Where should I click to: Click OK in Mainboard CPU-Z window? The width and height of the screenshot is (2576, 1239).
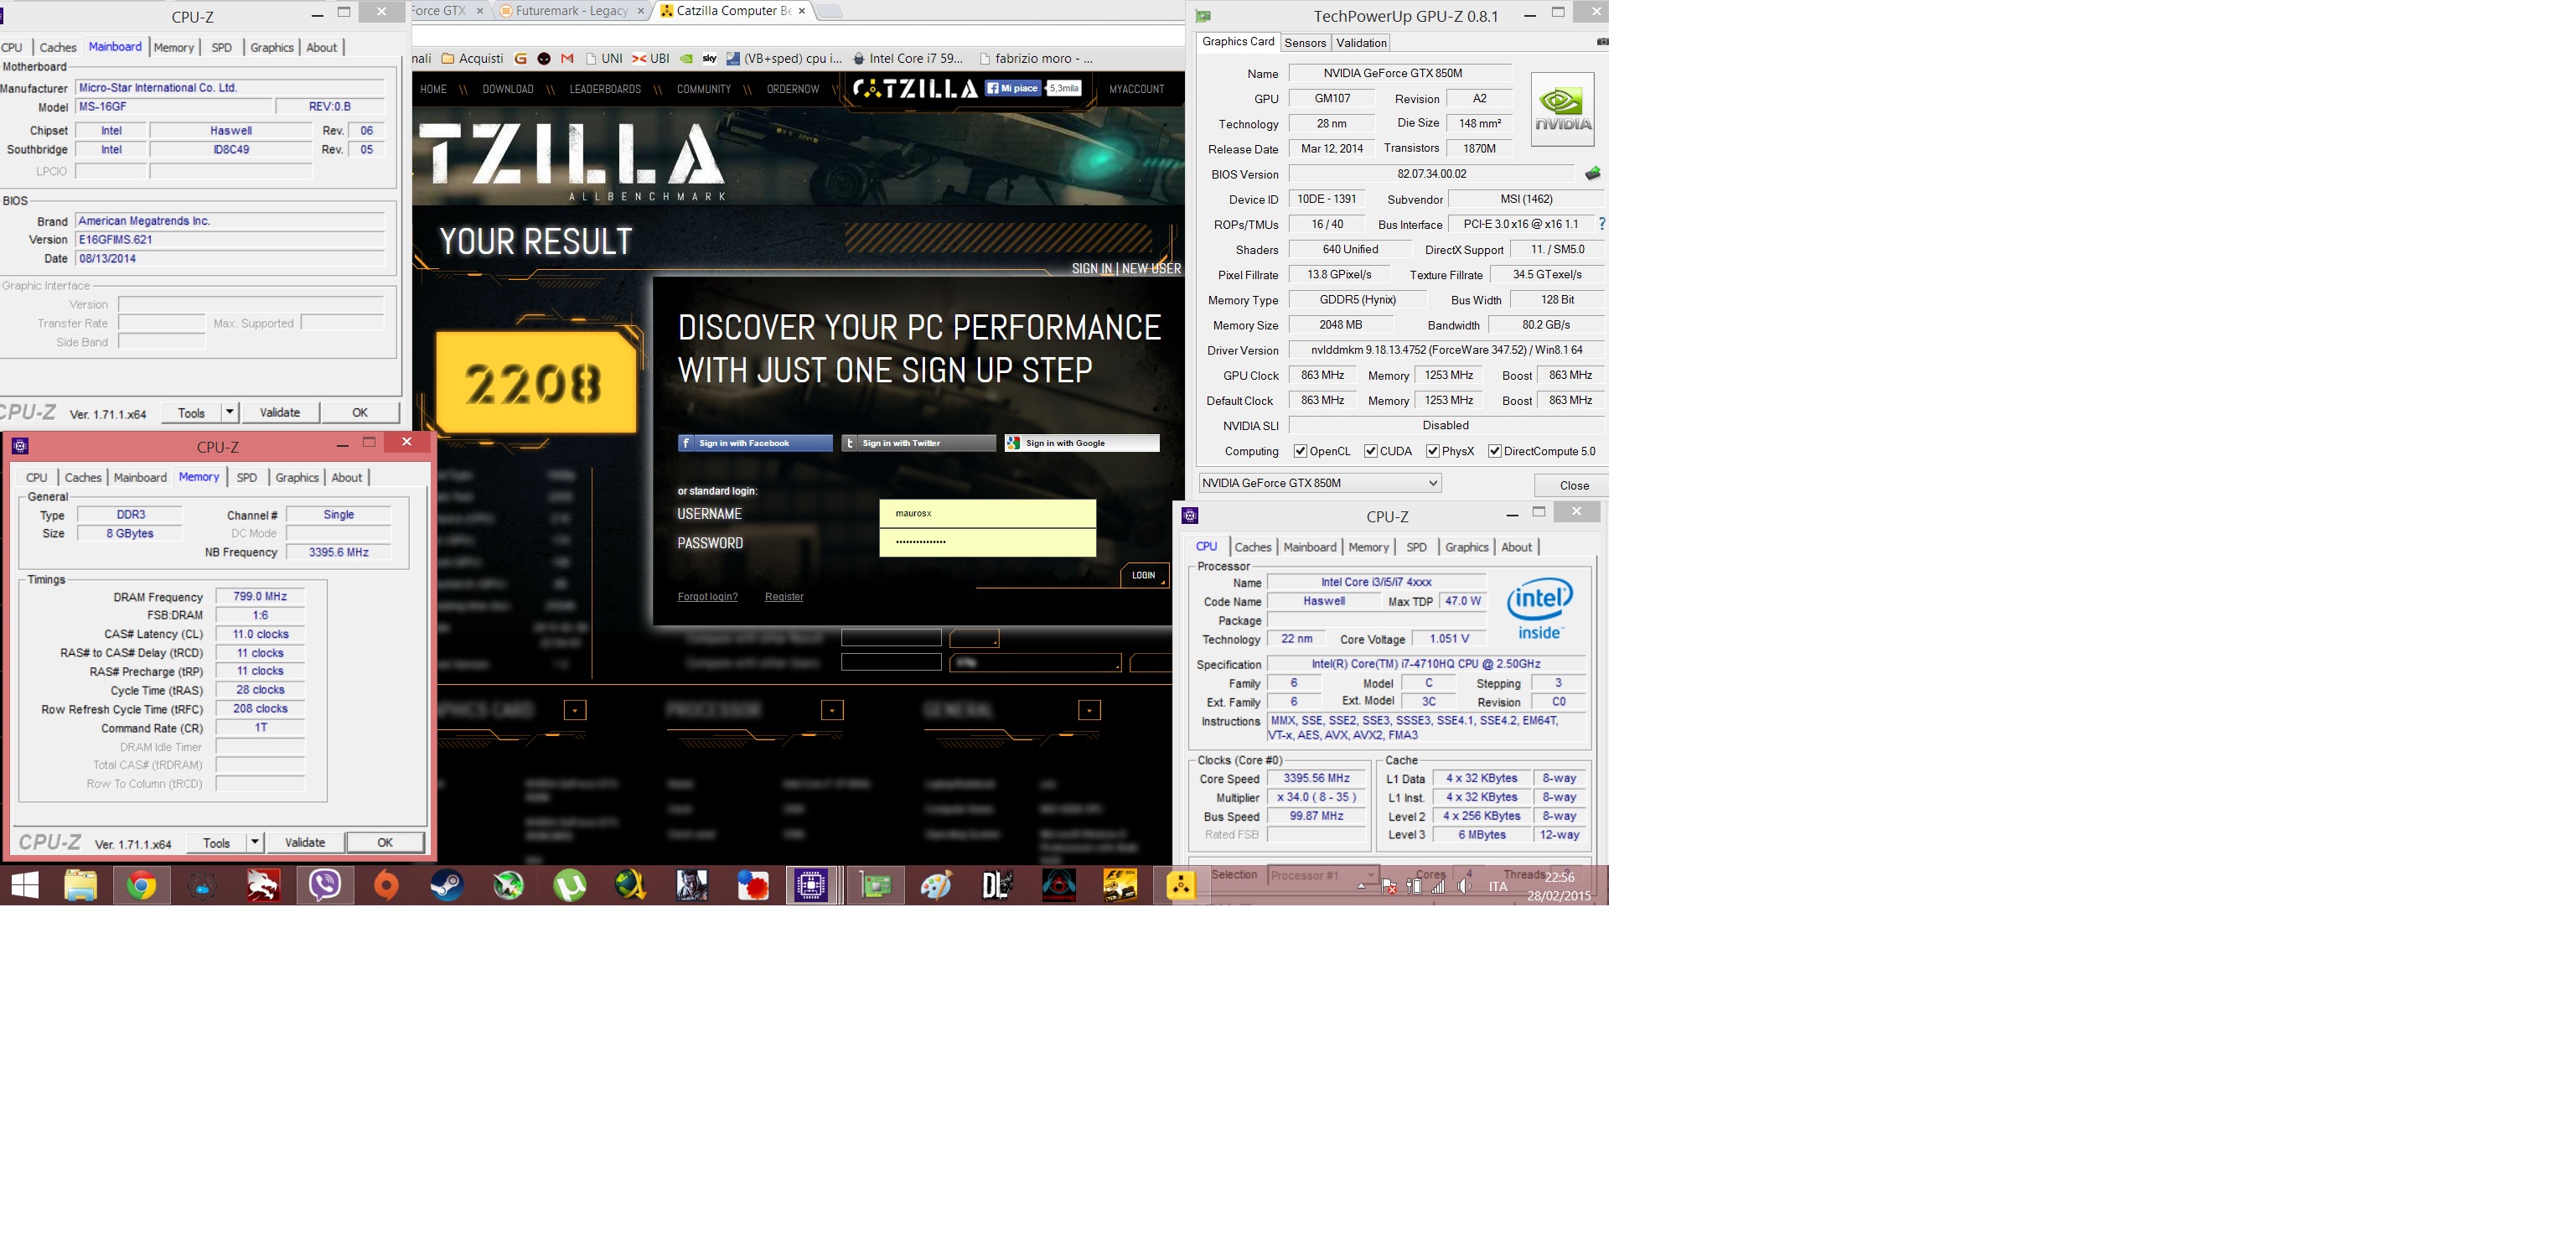tap(360, 412)
